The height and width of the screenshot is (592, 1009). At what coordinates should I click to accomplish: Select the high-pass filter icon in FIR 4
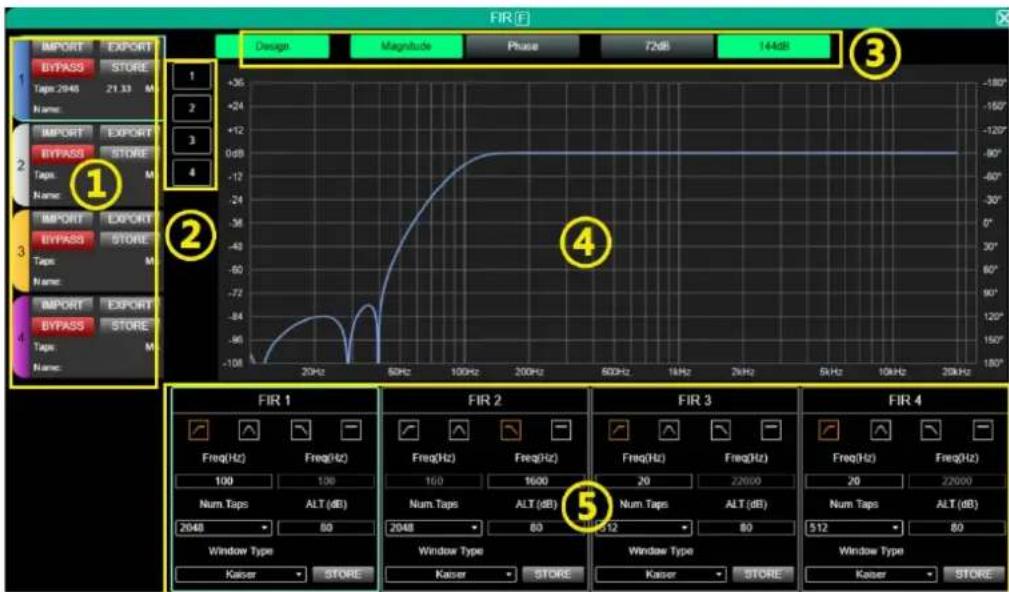(829, 430)
